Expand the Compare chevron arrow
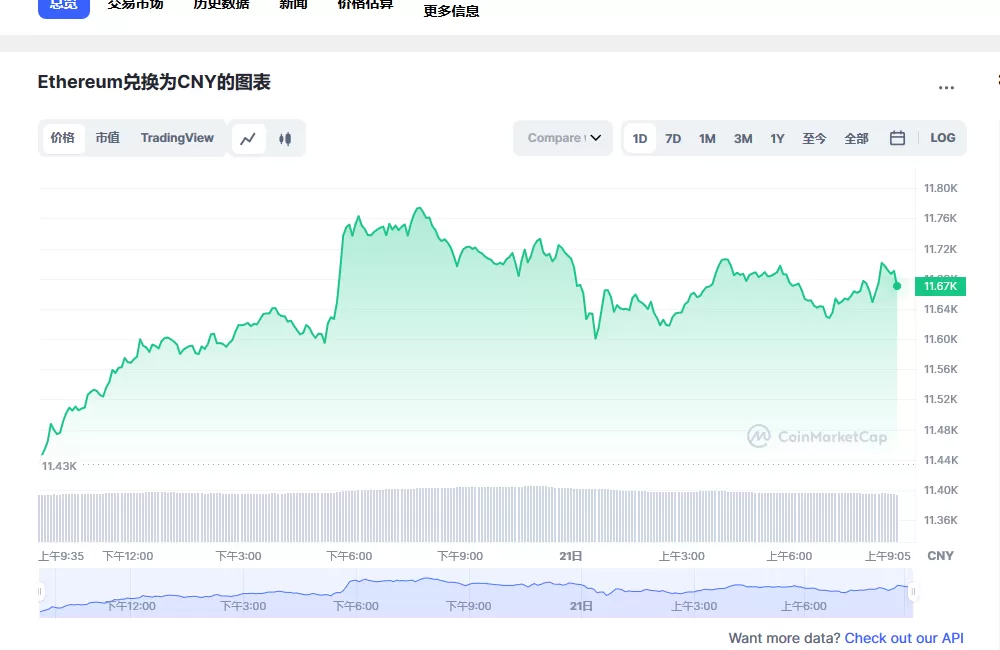This screenshot has width=1000, height=650. click(595, 138)
